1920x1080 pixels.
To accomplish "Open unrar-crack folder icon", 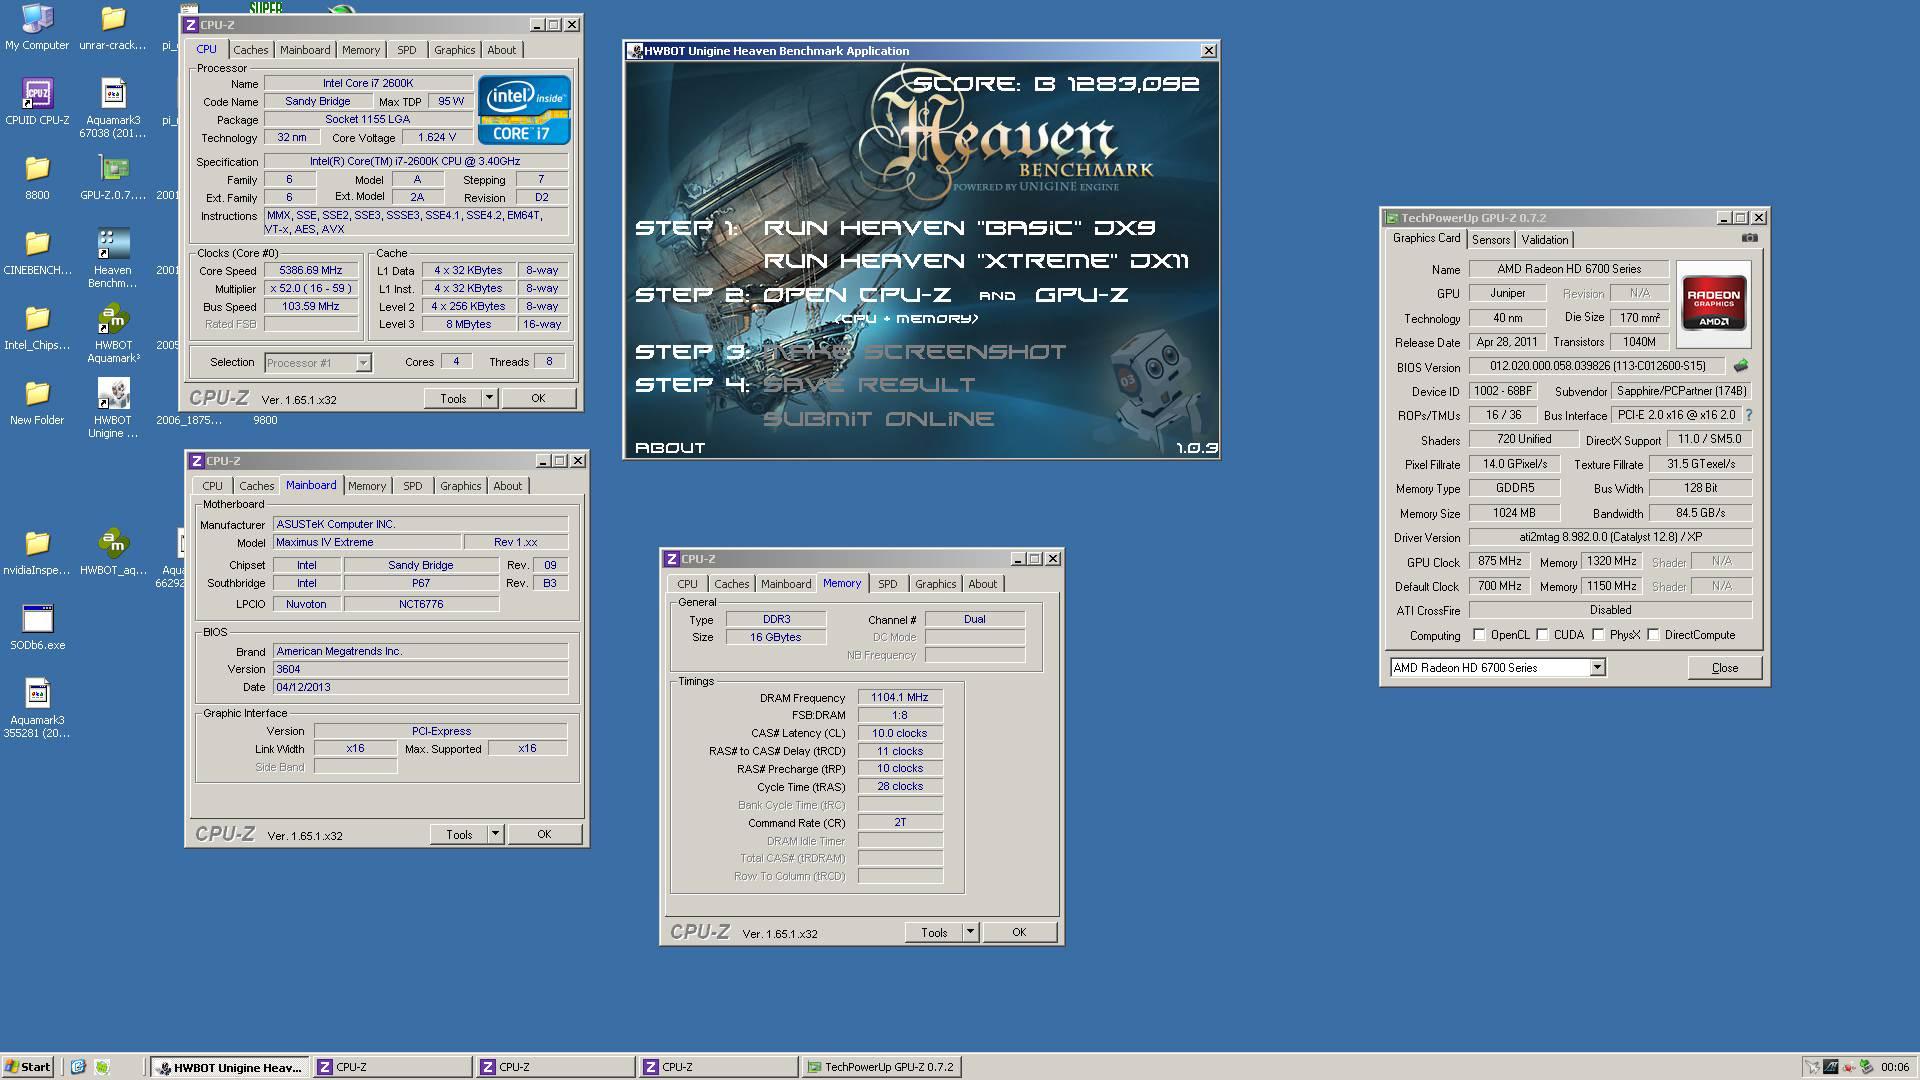I will pos(113,28).
